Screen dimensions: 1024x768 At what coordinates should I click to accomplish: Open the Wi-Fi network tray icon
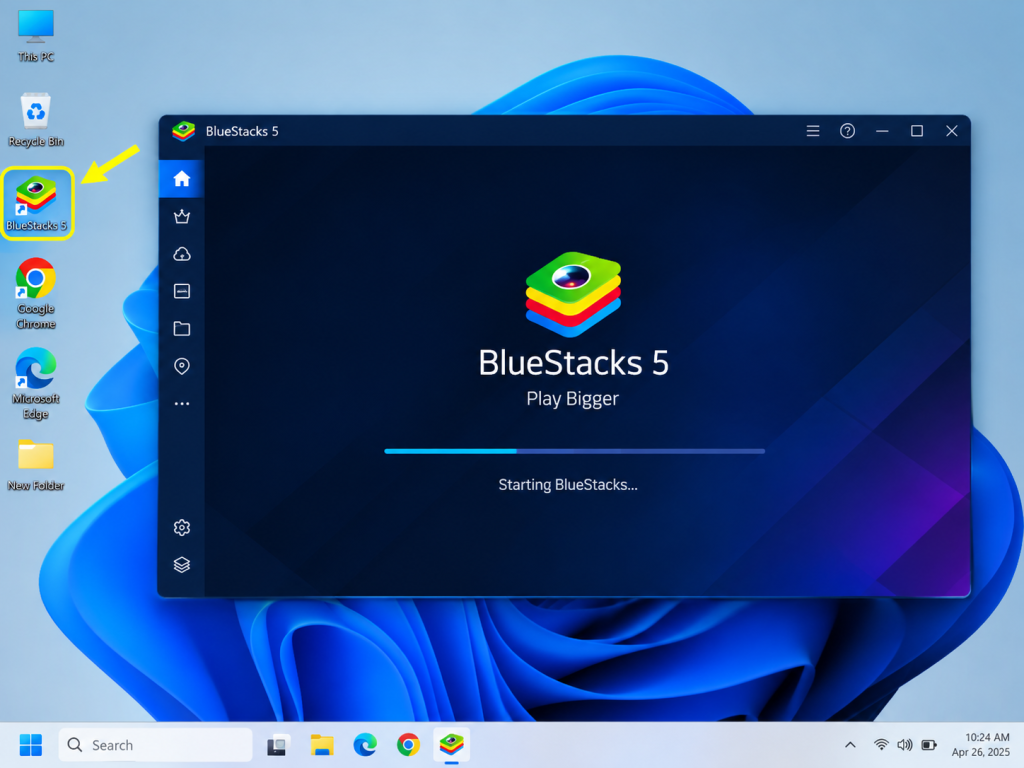coord(881,744)
